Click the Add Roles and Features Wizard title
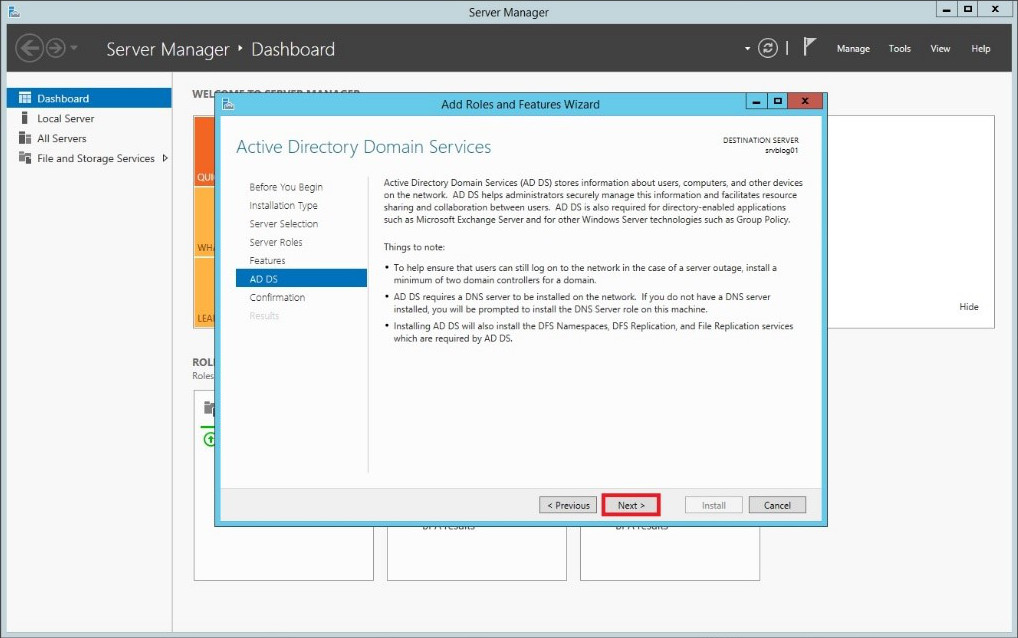This screenshot has width=1018, height=638. (520, 104)
